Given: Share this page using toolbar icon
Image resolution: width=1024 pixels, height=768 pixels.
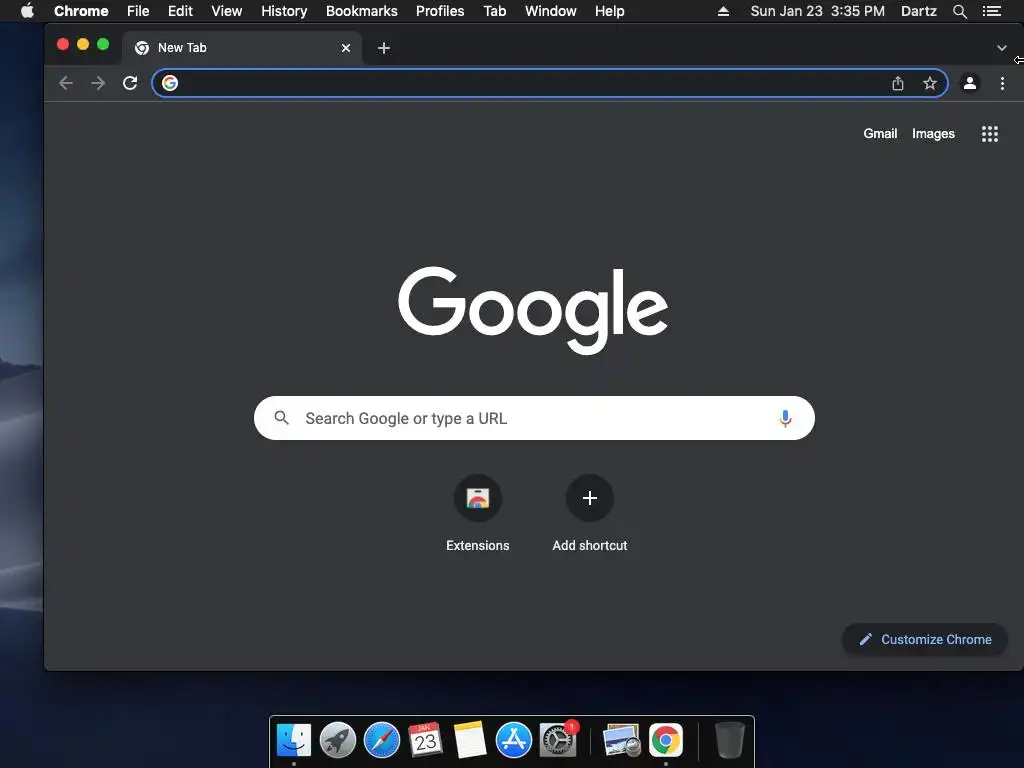Looking at the screenshot, I should tap(898, 83).
